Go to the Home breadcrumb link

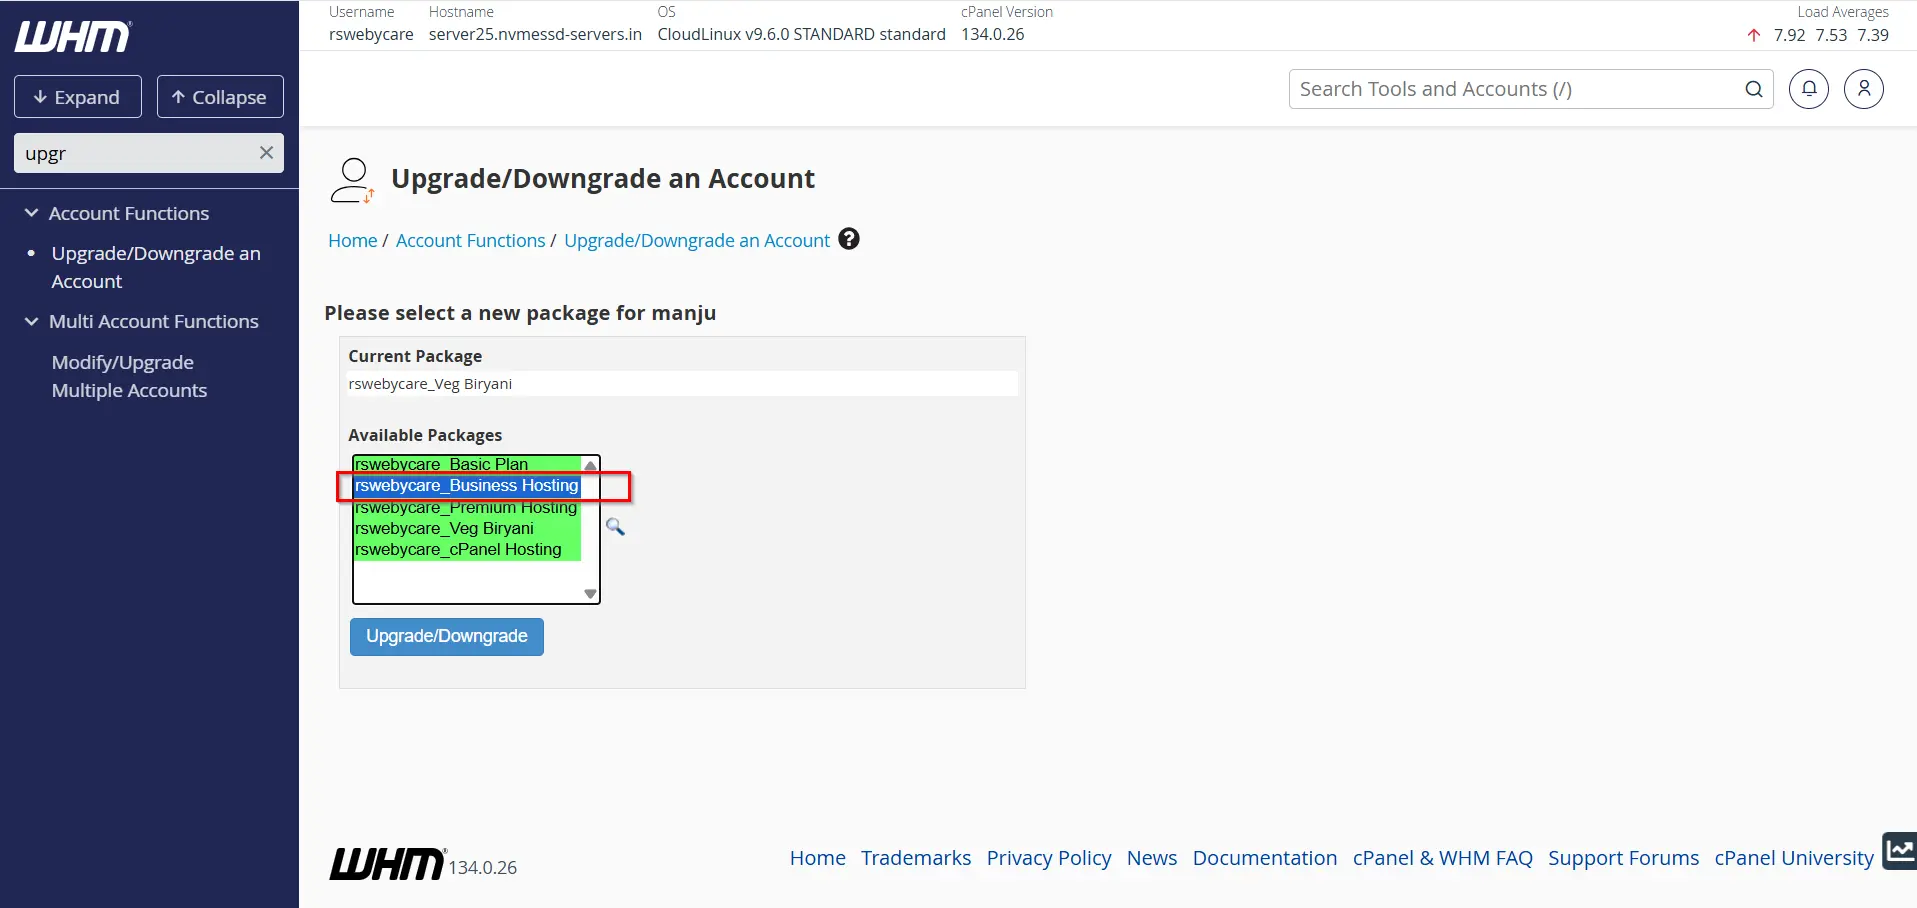pyautogui.click(x=353, y=240)
